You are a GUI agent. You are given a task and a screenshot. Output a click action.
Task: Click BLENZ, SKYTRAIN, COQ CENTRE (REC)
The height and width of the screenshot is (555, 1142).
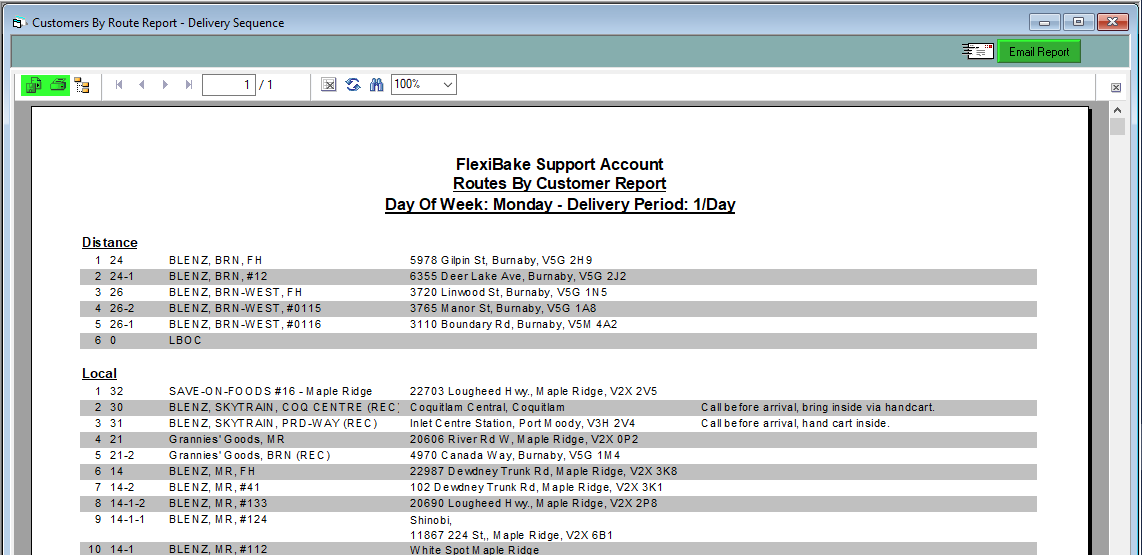286,407
